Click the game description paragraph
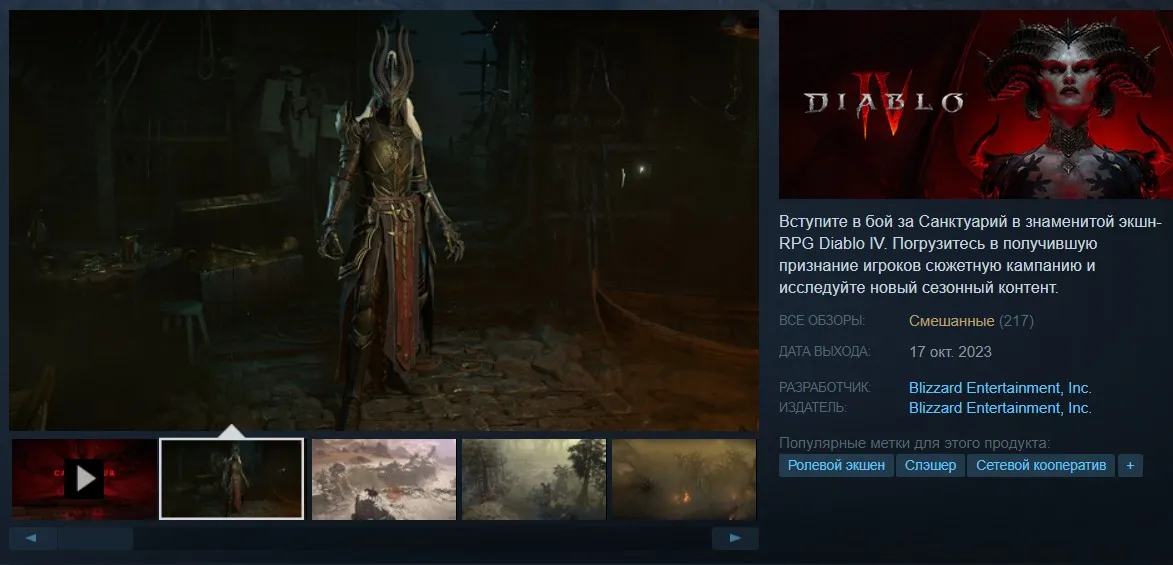Screen dimensions: 1173x565 pos(971,254)
